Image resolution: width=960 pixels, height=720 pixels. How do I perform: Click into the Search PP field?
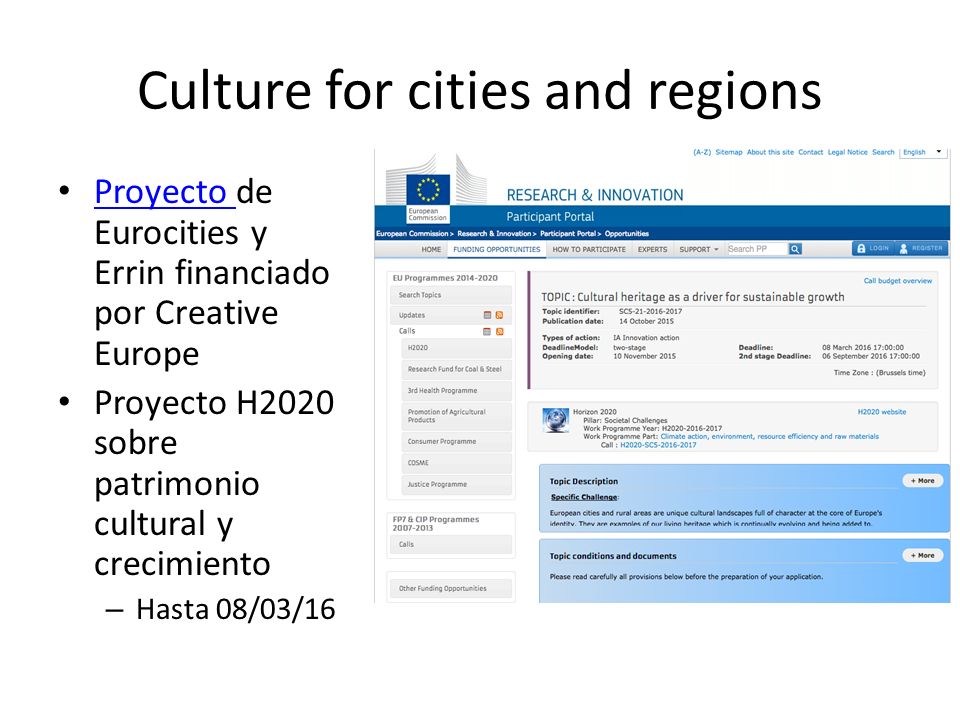(x=757, y=249)
